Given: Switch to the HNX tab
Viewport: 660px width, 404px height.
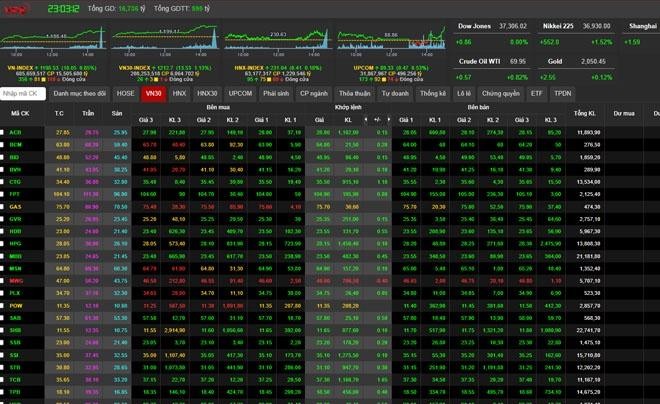Looking at the screenshot, I should 179,93.
